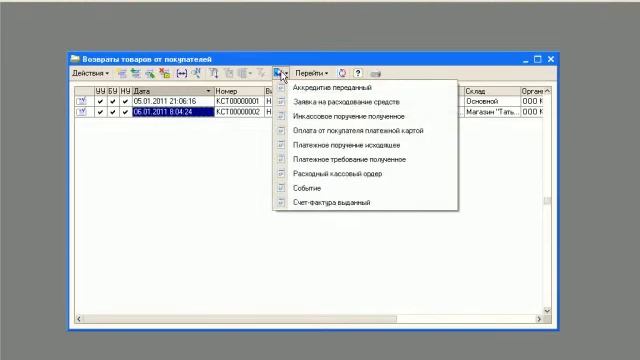Click the БУ column header
Image resolution: width=640 pixels, height=360 pixels.
(x=113, y=91)
